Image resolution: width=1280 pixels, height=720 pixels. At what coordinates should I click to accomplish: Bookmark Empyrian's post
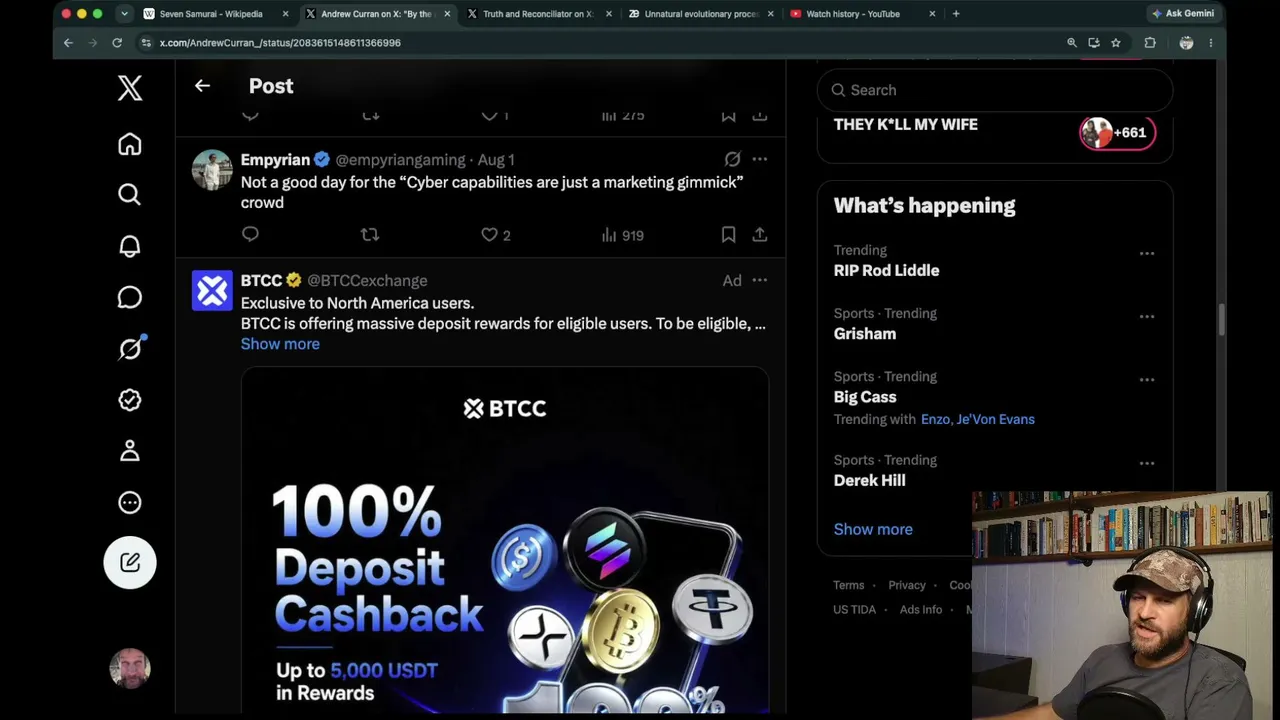(728, 234)
